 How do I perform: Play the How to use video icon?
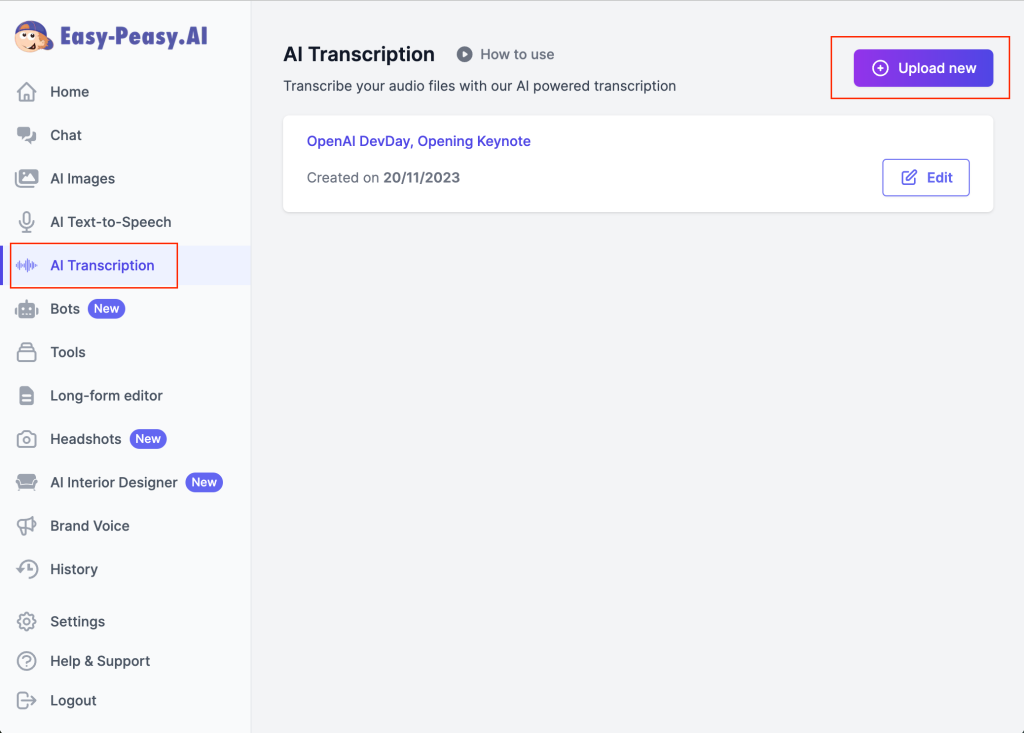pos(465,55)
